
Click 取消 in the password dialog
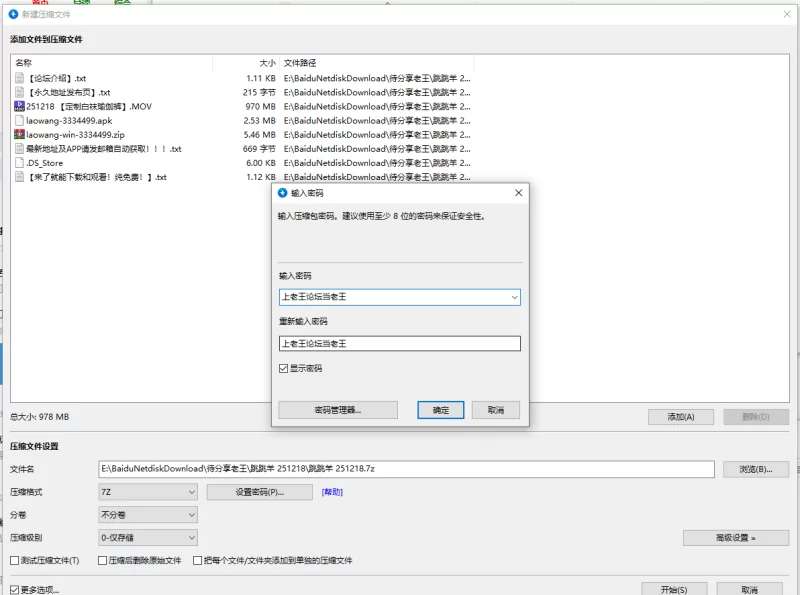click(x=496, y=410)
